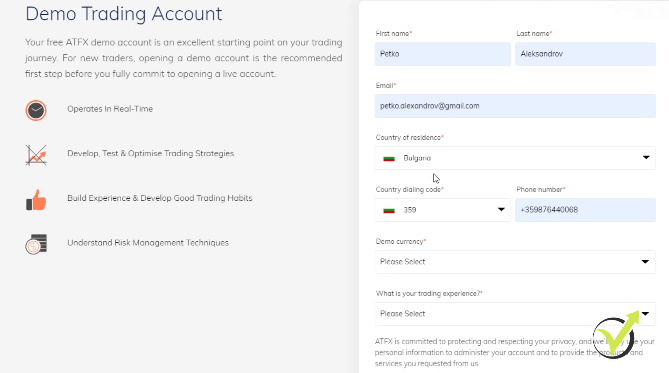Click the Demo currency dropdown arrow
Screen dimensions: 669x373
[646, 262]
